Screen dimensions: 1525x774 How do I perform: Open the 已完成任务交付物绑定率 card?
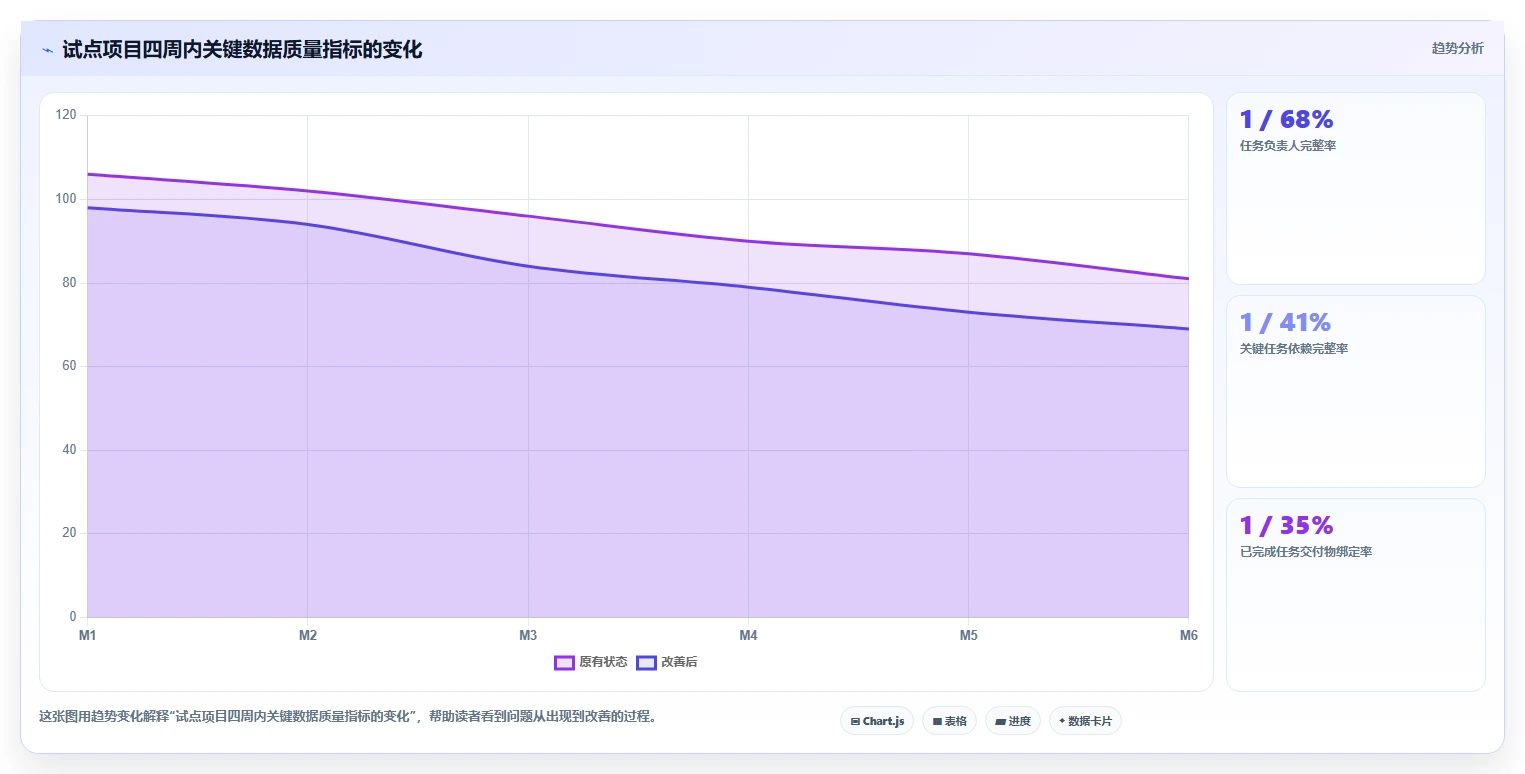tap(1355, 594)
